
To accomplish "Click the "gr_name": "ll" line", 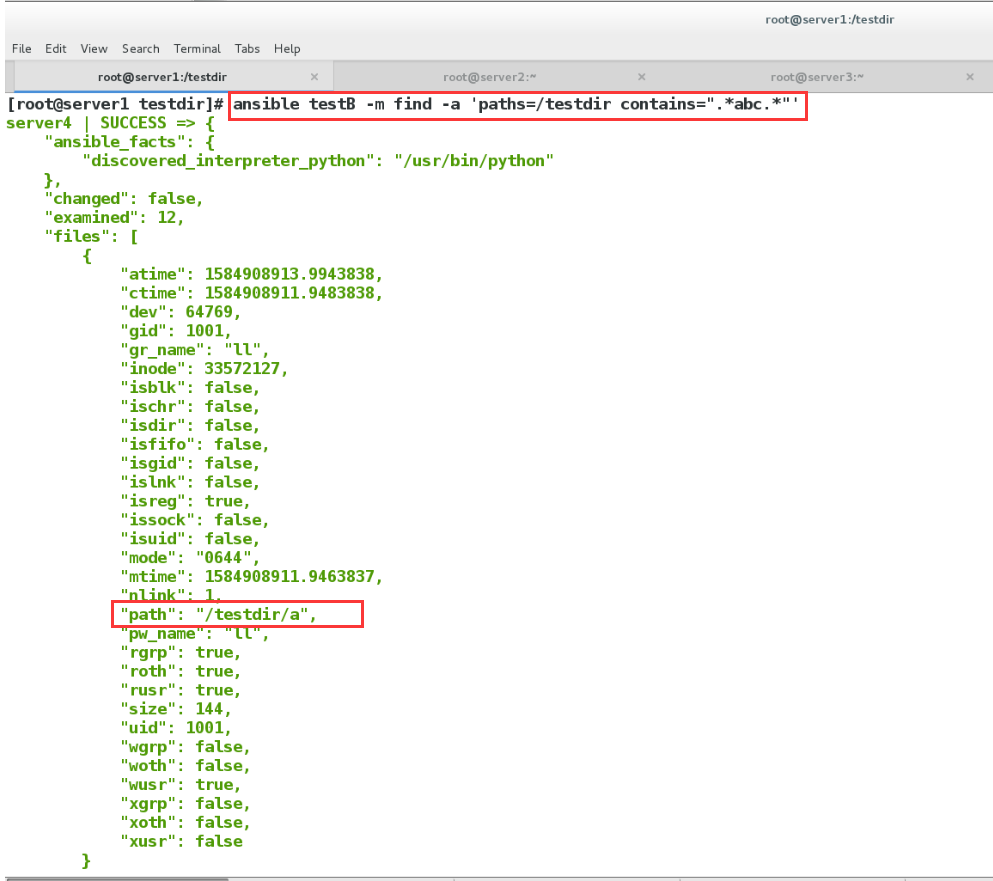I will (x=194, y=350).
